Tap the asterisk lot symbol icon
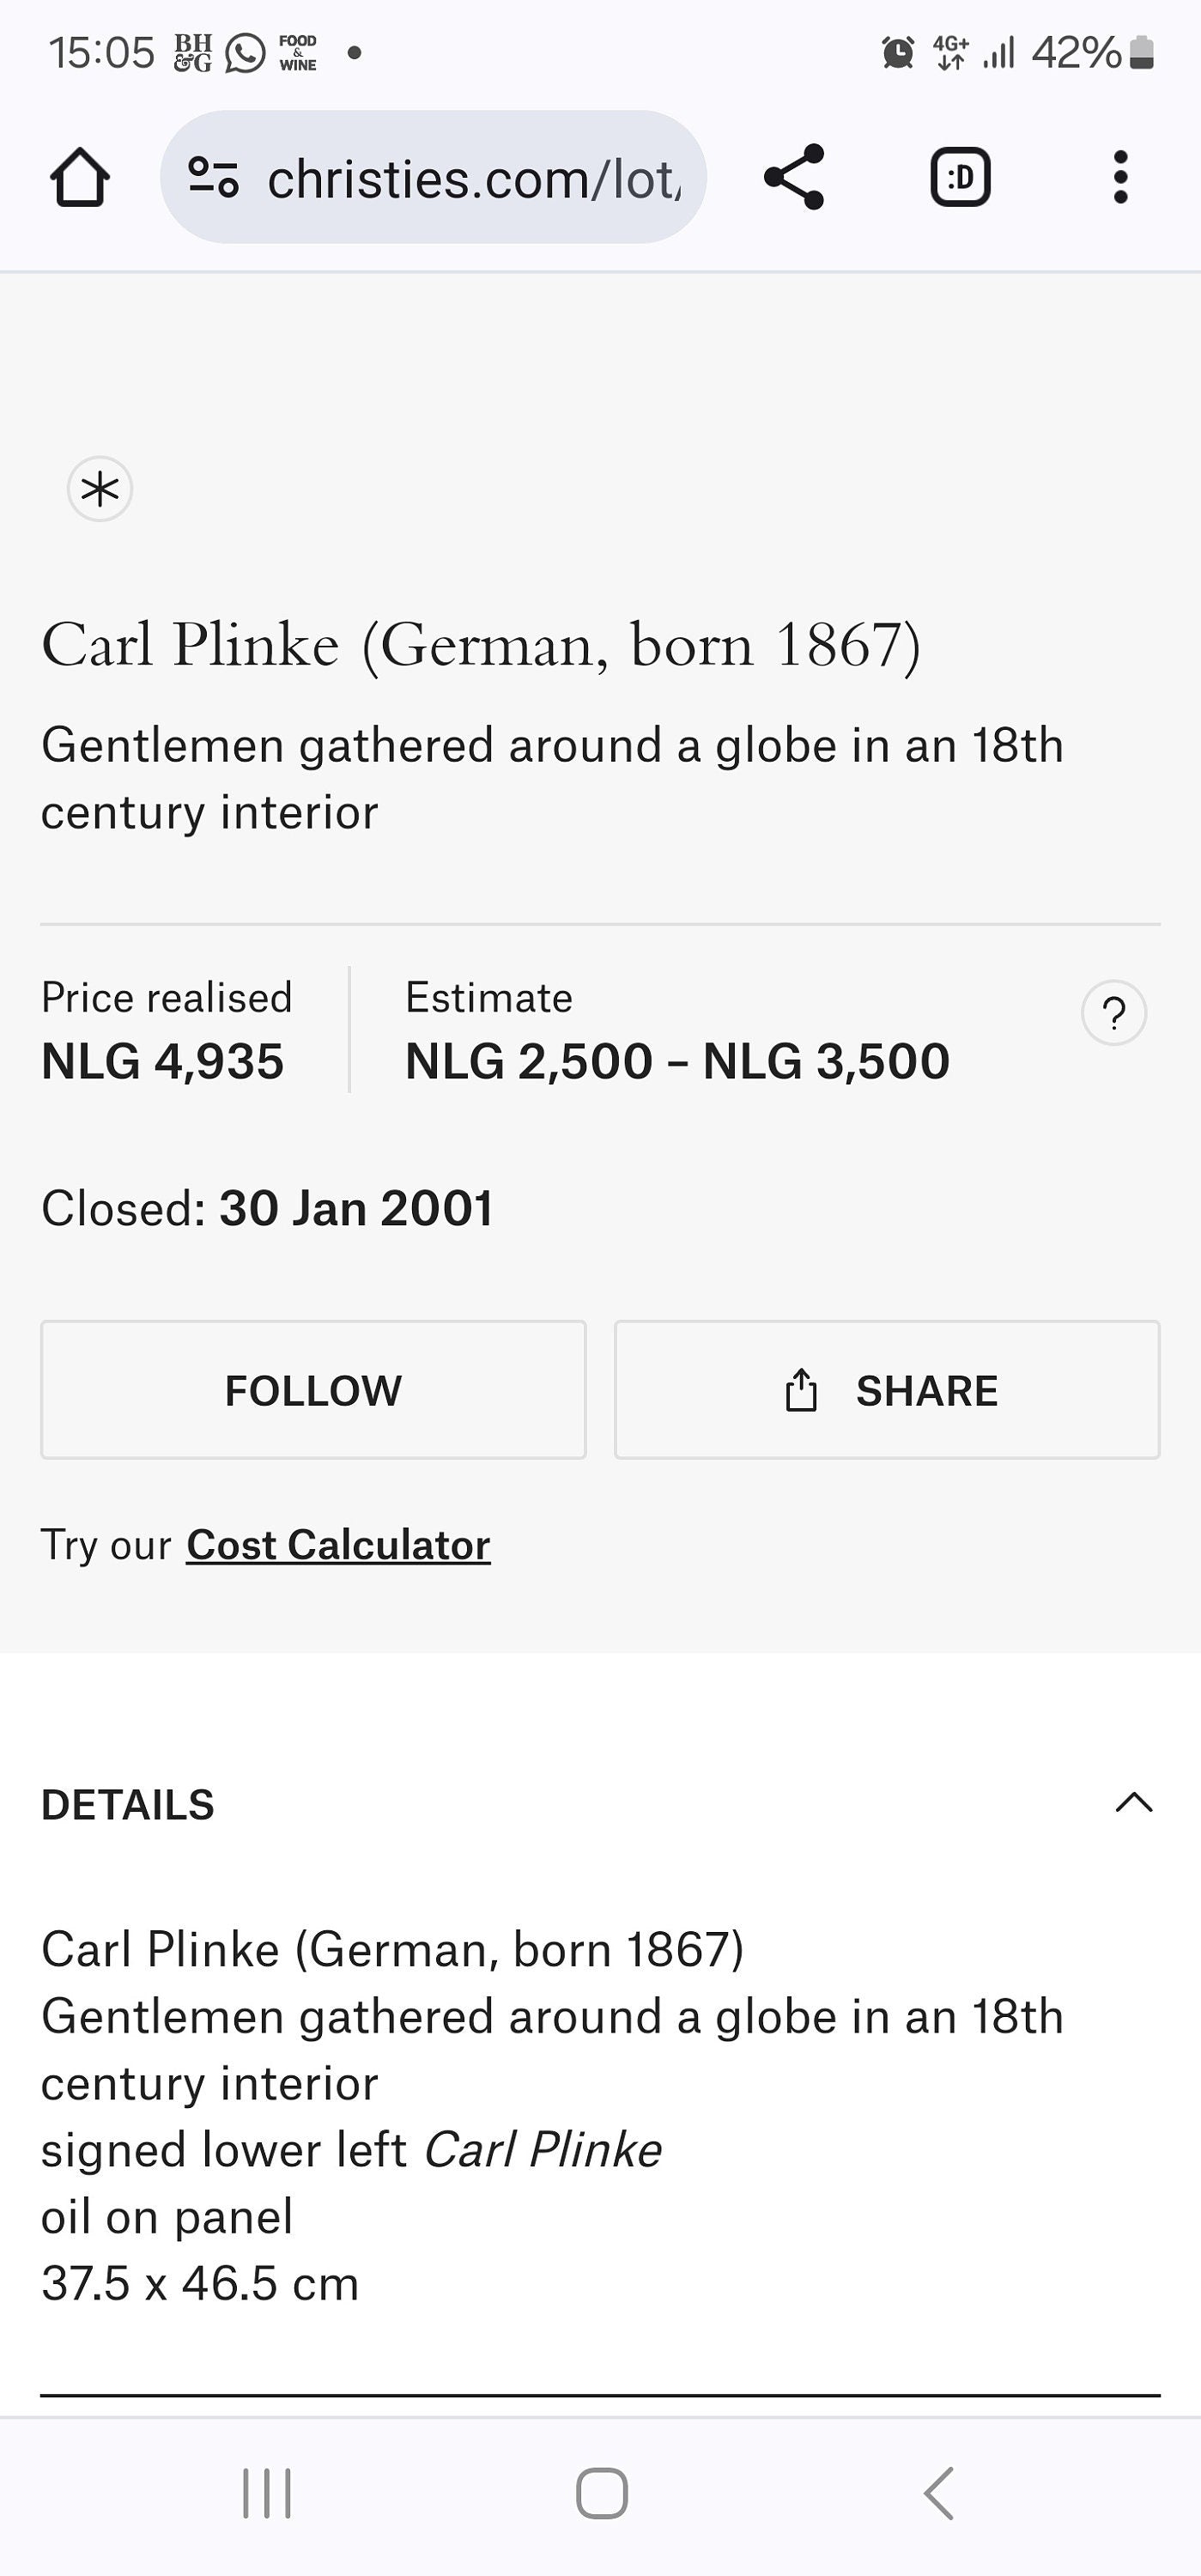 pos(100,489)
